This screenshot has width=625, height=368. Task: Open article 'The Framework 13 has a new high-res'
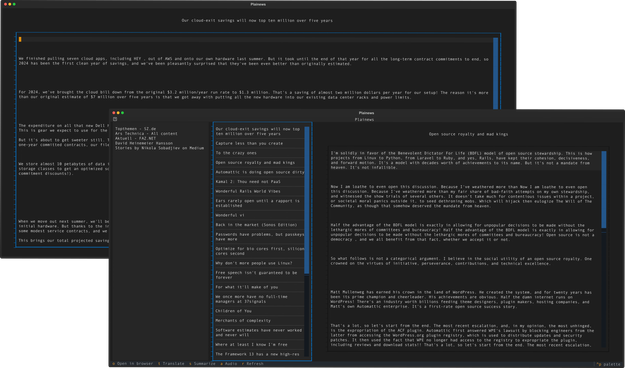click(259, 354)
